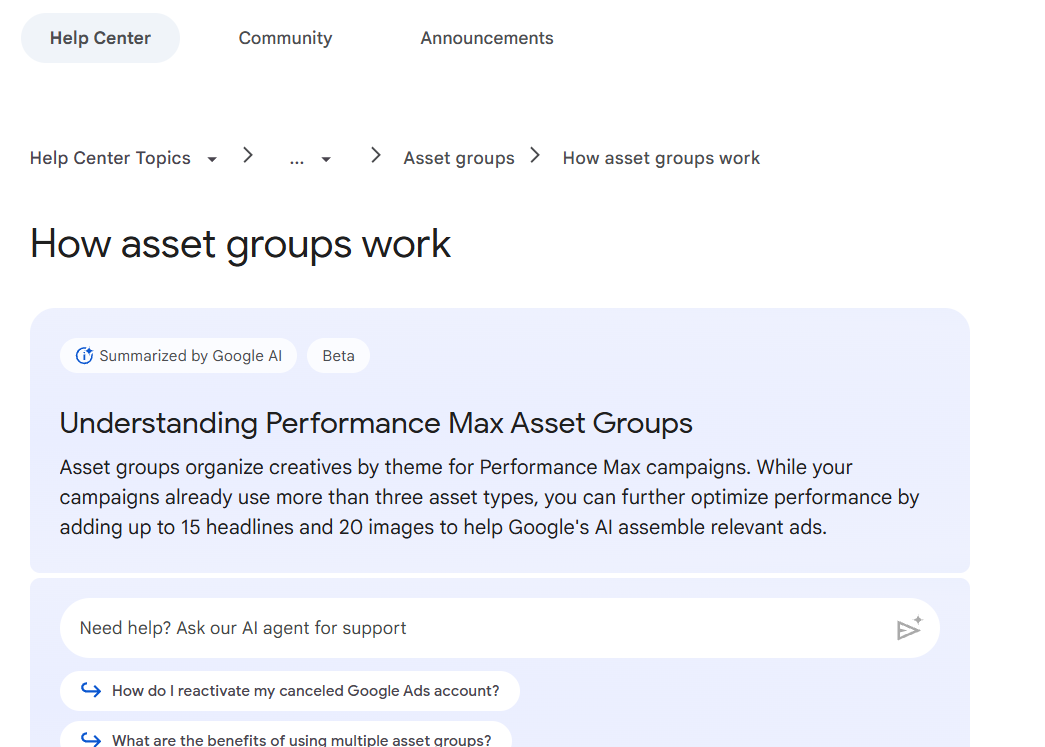1045x747 pixels.
Task: Select reactivate canceled Google Ads account suggestion
Action: pyautogui.click(x=290, y=691)
